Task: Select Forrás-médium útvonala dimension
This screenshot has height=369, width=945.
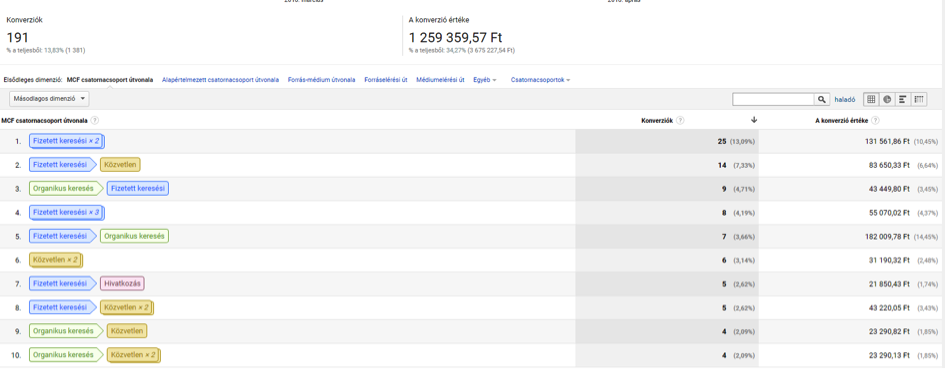Action: (321, 80)
